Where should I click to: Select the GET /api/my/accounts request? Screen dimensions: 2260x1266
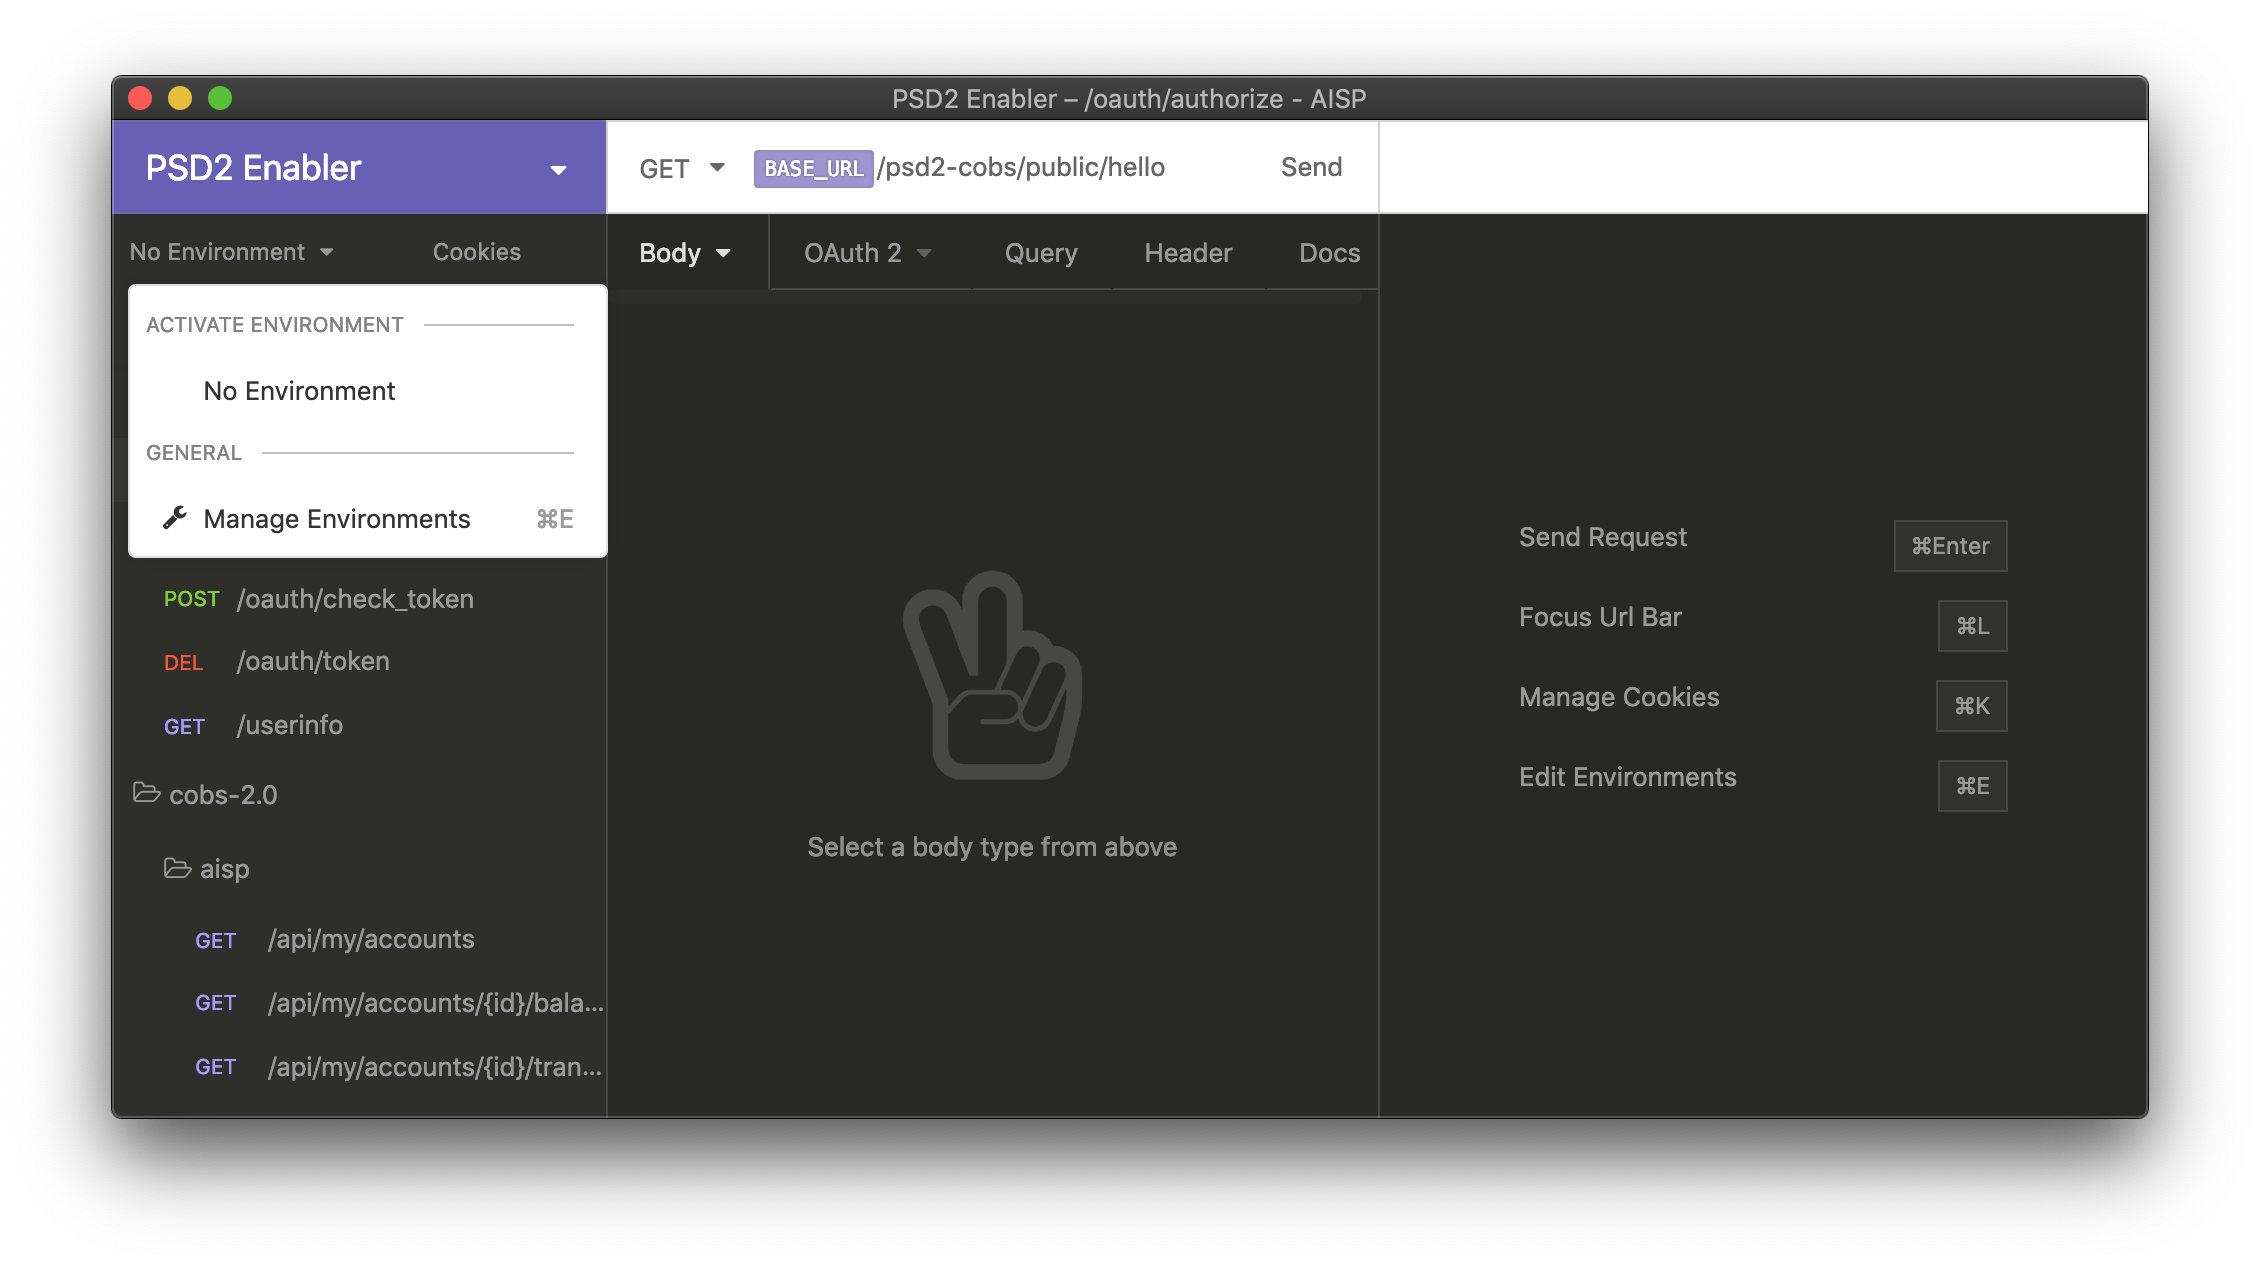(360, 939)
